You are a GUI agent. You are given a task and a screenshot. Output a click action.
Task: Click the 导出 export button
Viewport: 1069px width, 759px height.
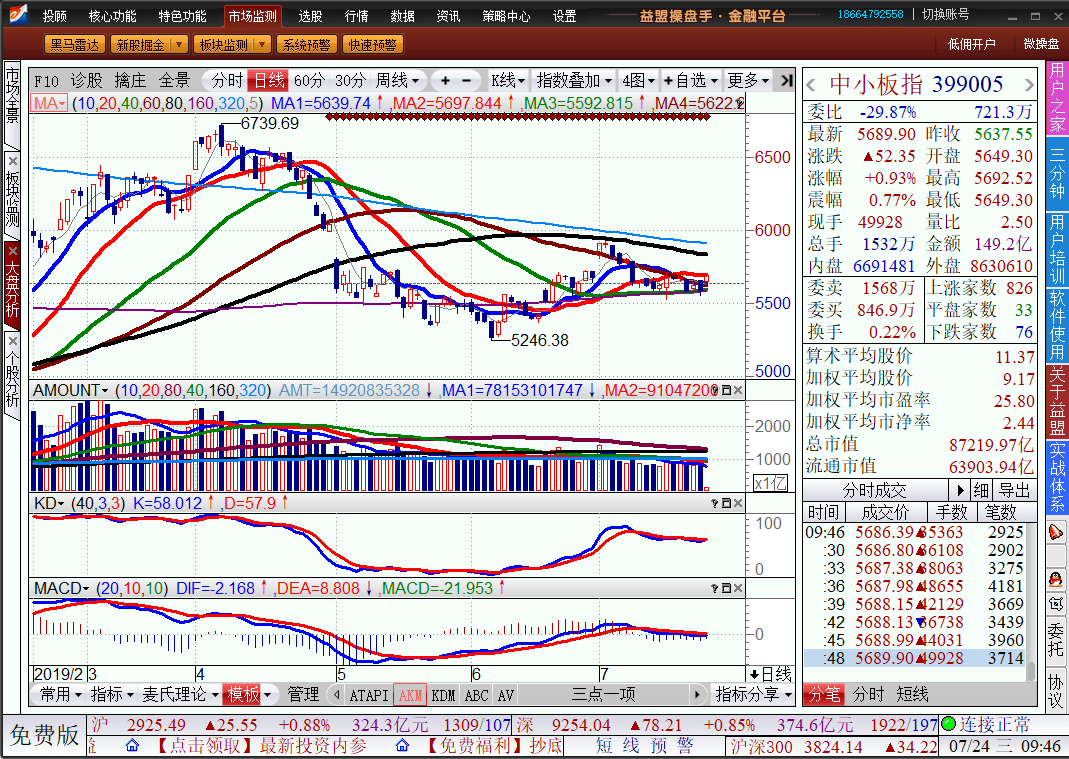click(x=1014, y=490)
